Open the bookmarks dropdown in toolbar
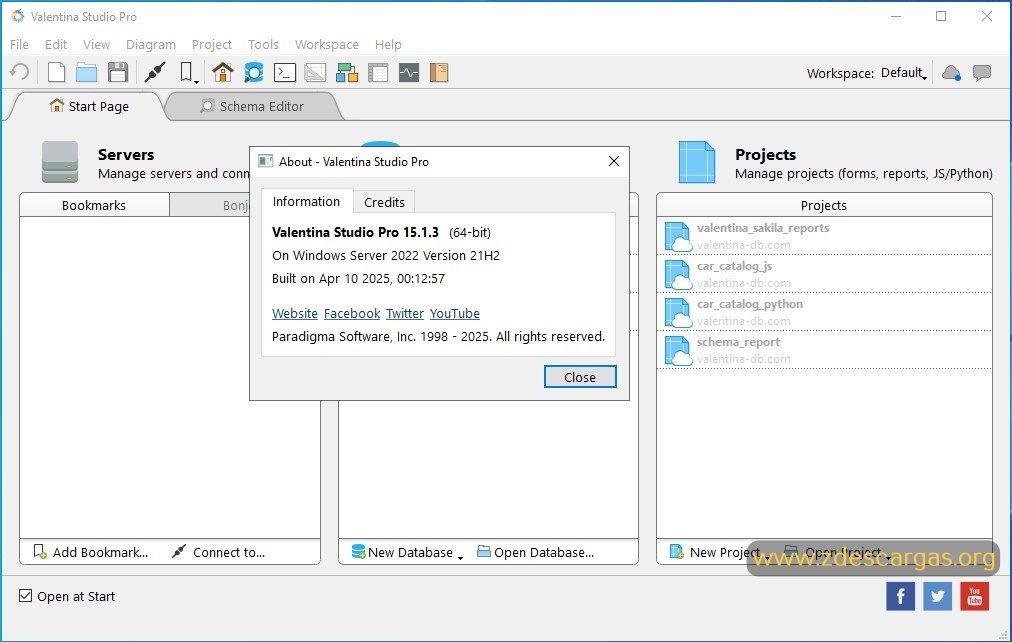Image resolution: width=1012 pixels, height=642 pixels. (188, 72)
